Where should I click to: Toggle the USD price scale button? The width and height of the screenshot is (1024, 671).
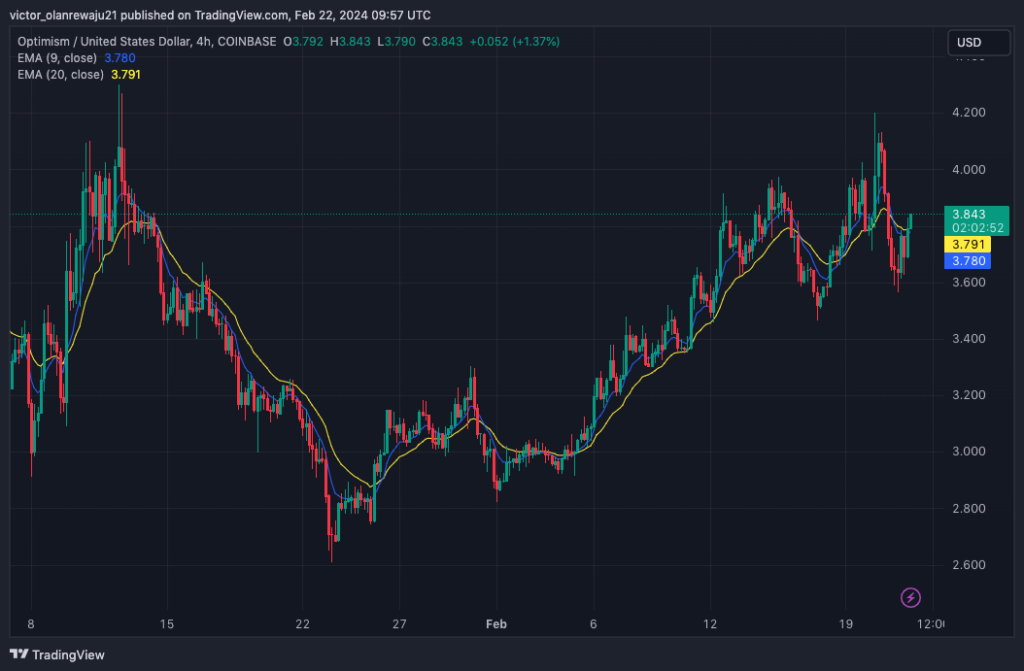point(977,42)
